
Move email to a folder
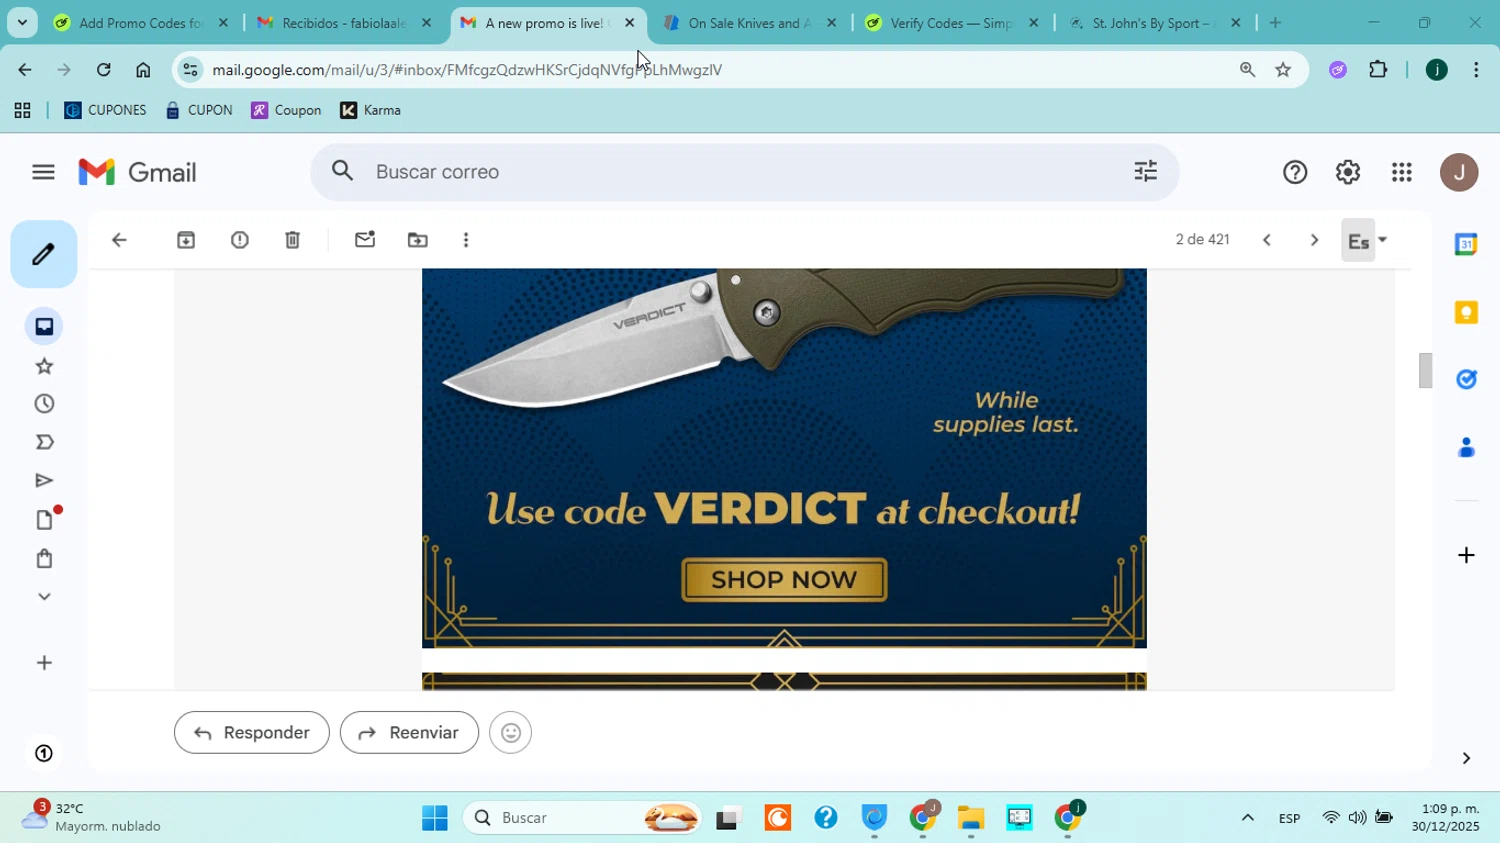418,240
